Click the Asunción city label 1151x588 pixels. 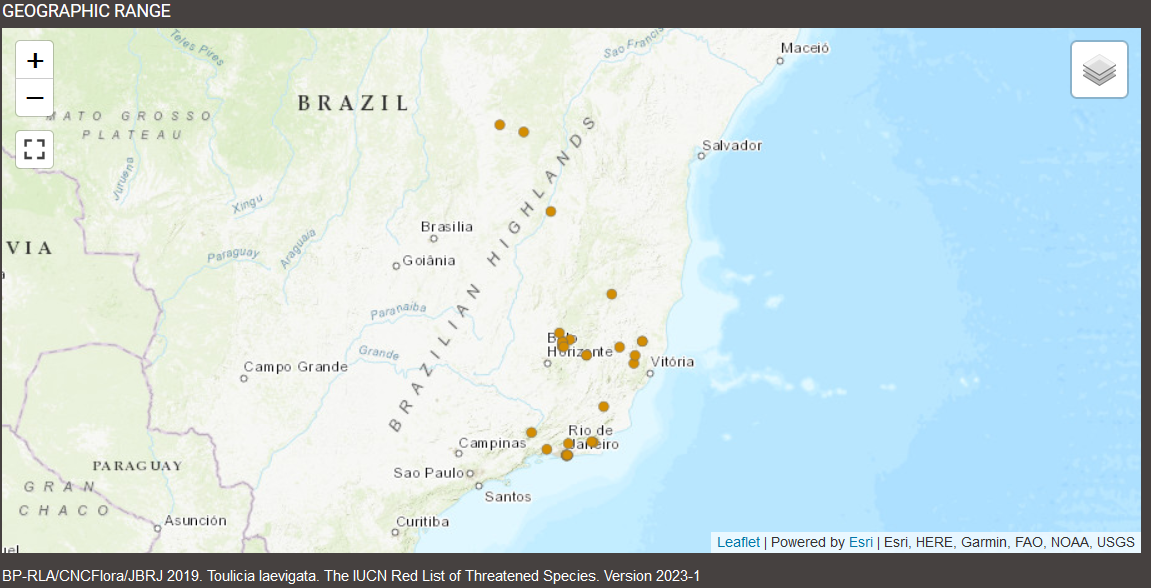pyautogui.click(x=195, y=520)
